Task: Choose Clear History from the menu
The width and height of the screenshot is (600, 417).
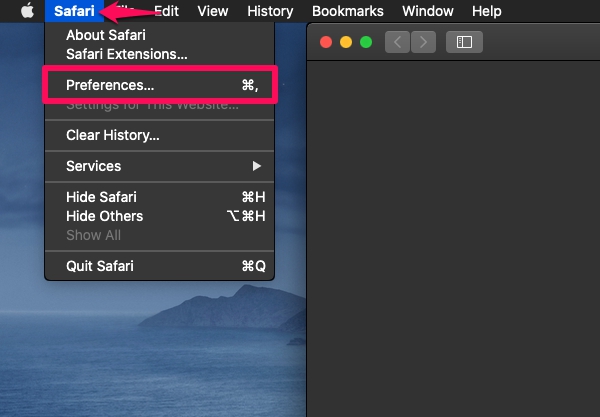Action: (x=112, y=135)
